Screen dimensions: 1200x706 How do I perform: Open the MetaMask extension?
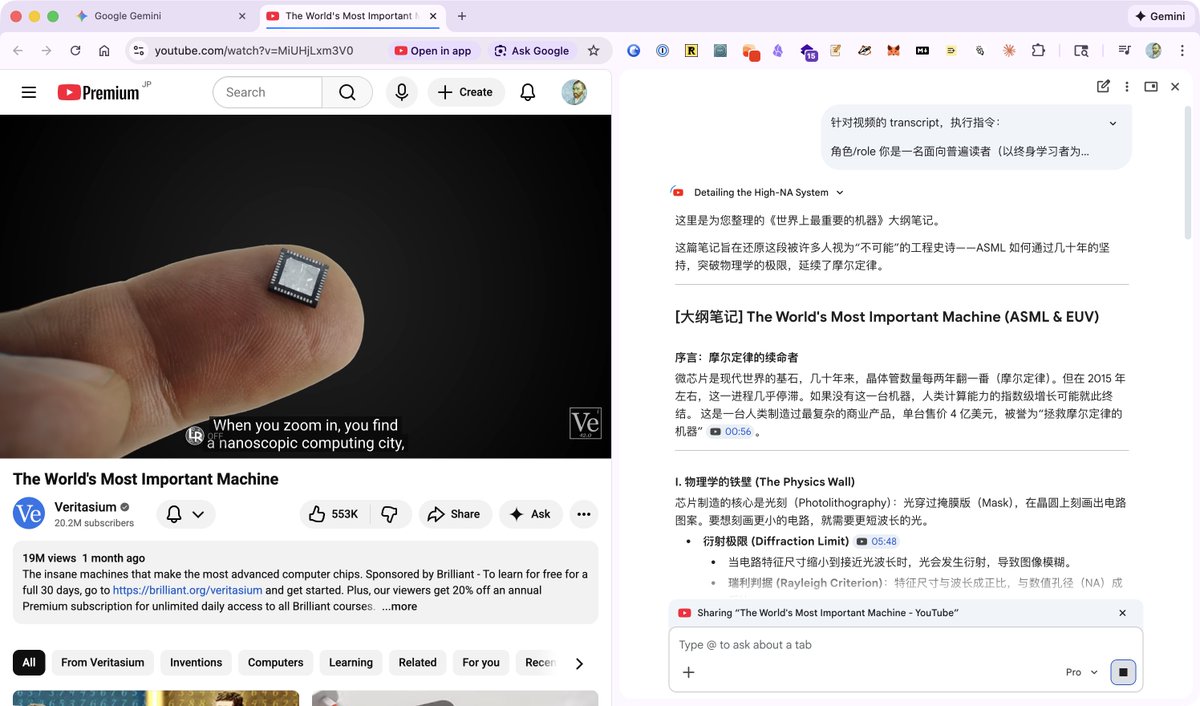click(x=892, y=50)
